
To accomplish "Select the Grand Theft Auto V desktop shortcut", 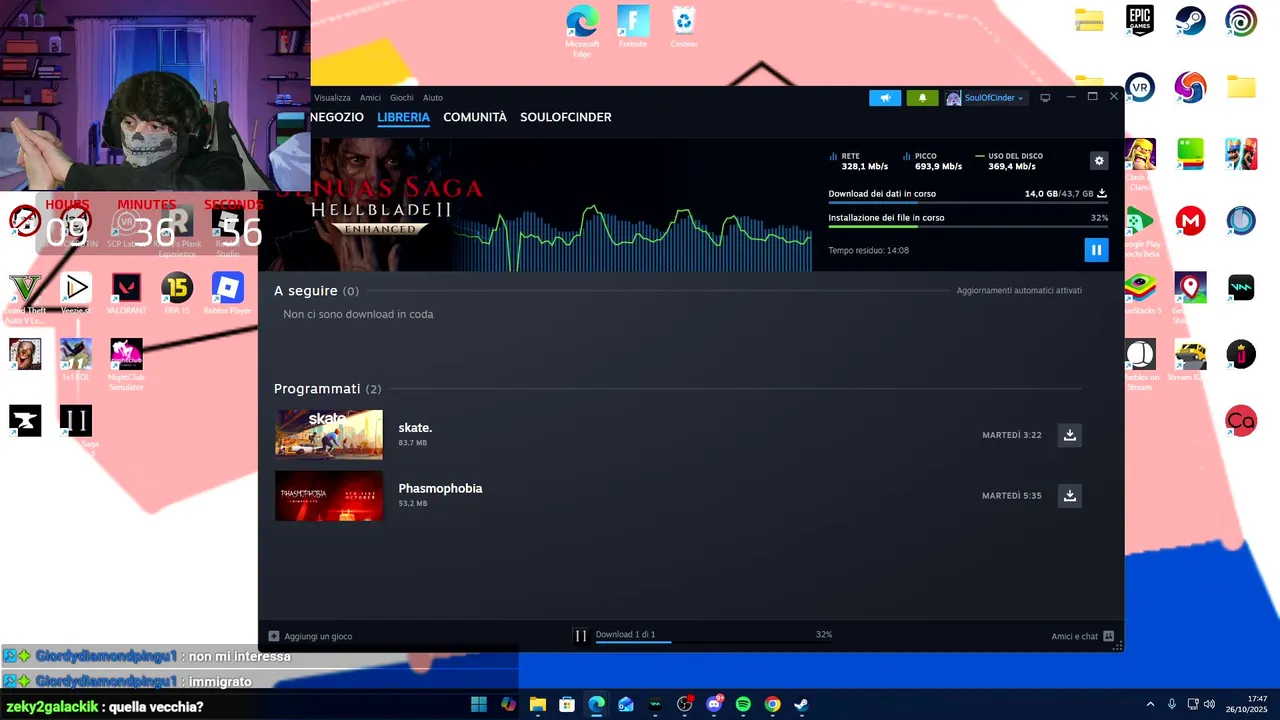I will pyautogui.click(x=25, y=297).
